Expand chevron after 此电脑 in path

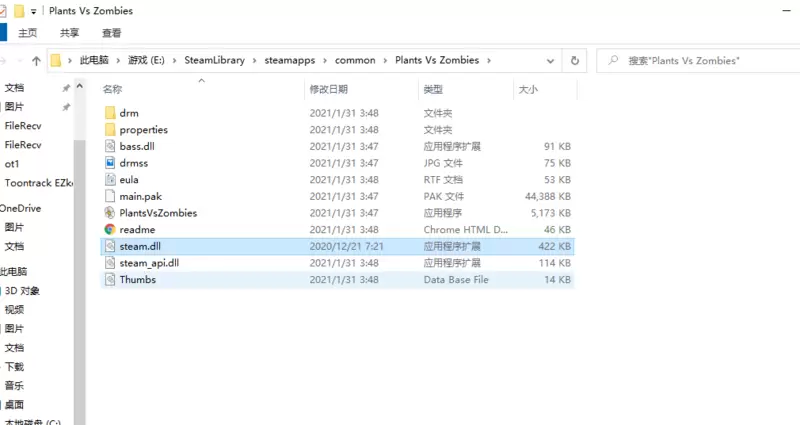(118, 61)
